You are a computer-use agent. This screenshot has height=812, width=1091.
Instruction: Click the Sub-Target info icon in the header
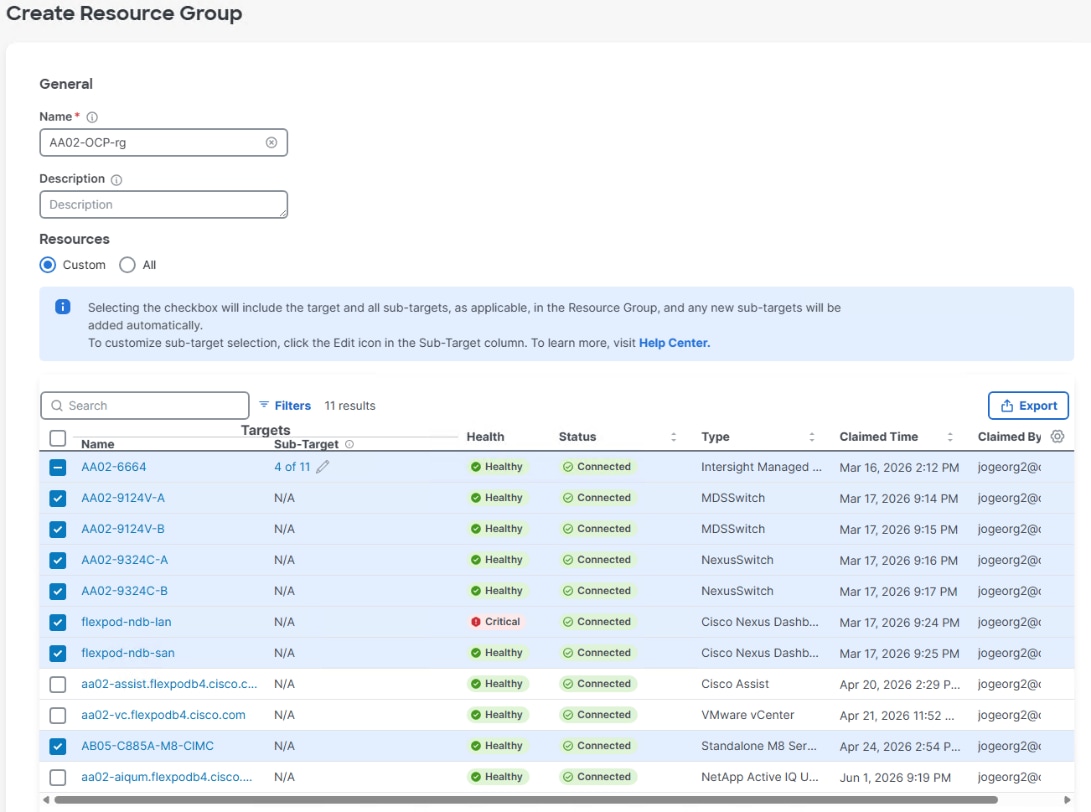click(x=349, y=444)
